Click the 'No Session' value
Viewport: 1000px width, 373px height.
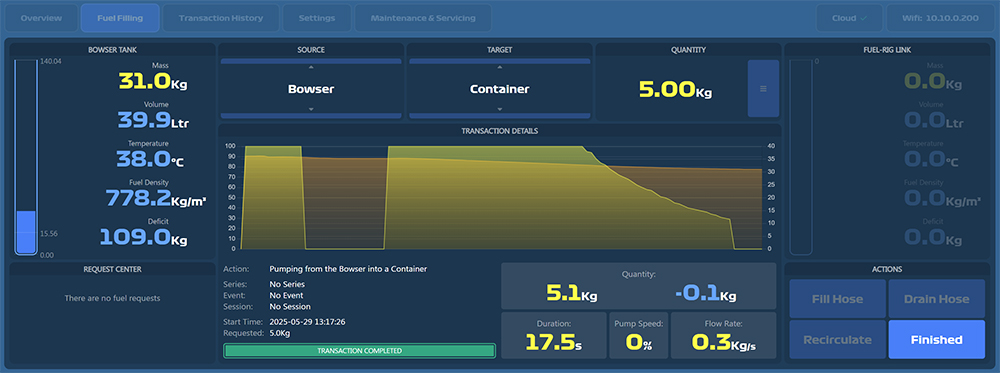(x=289, y=307)
